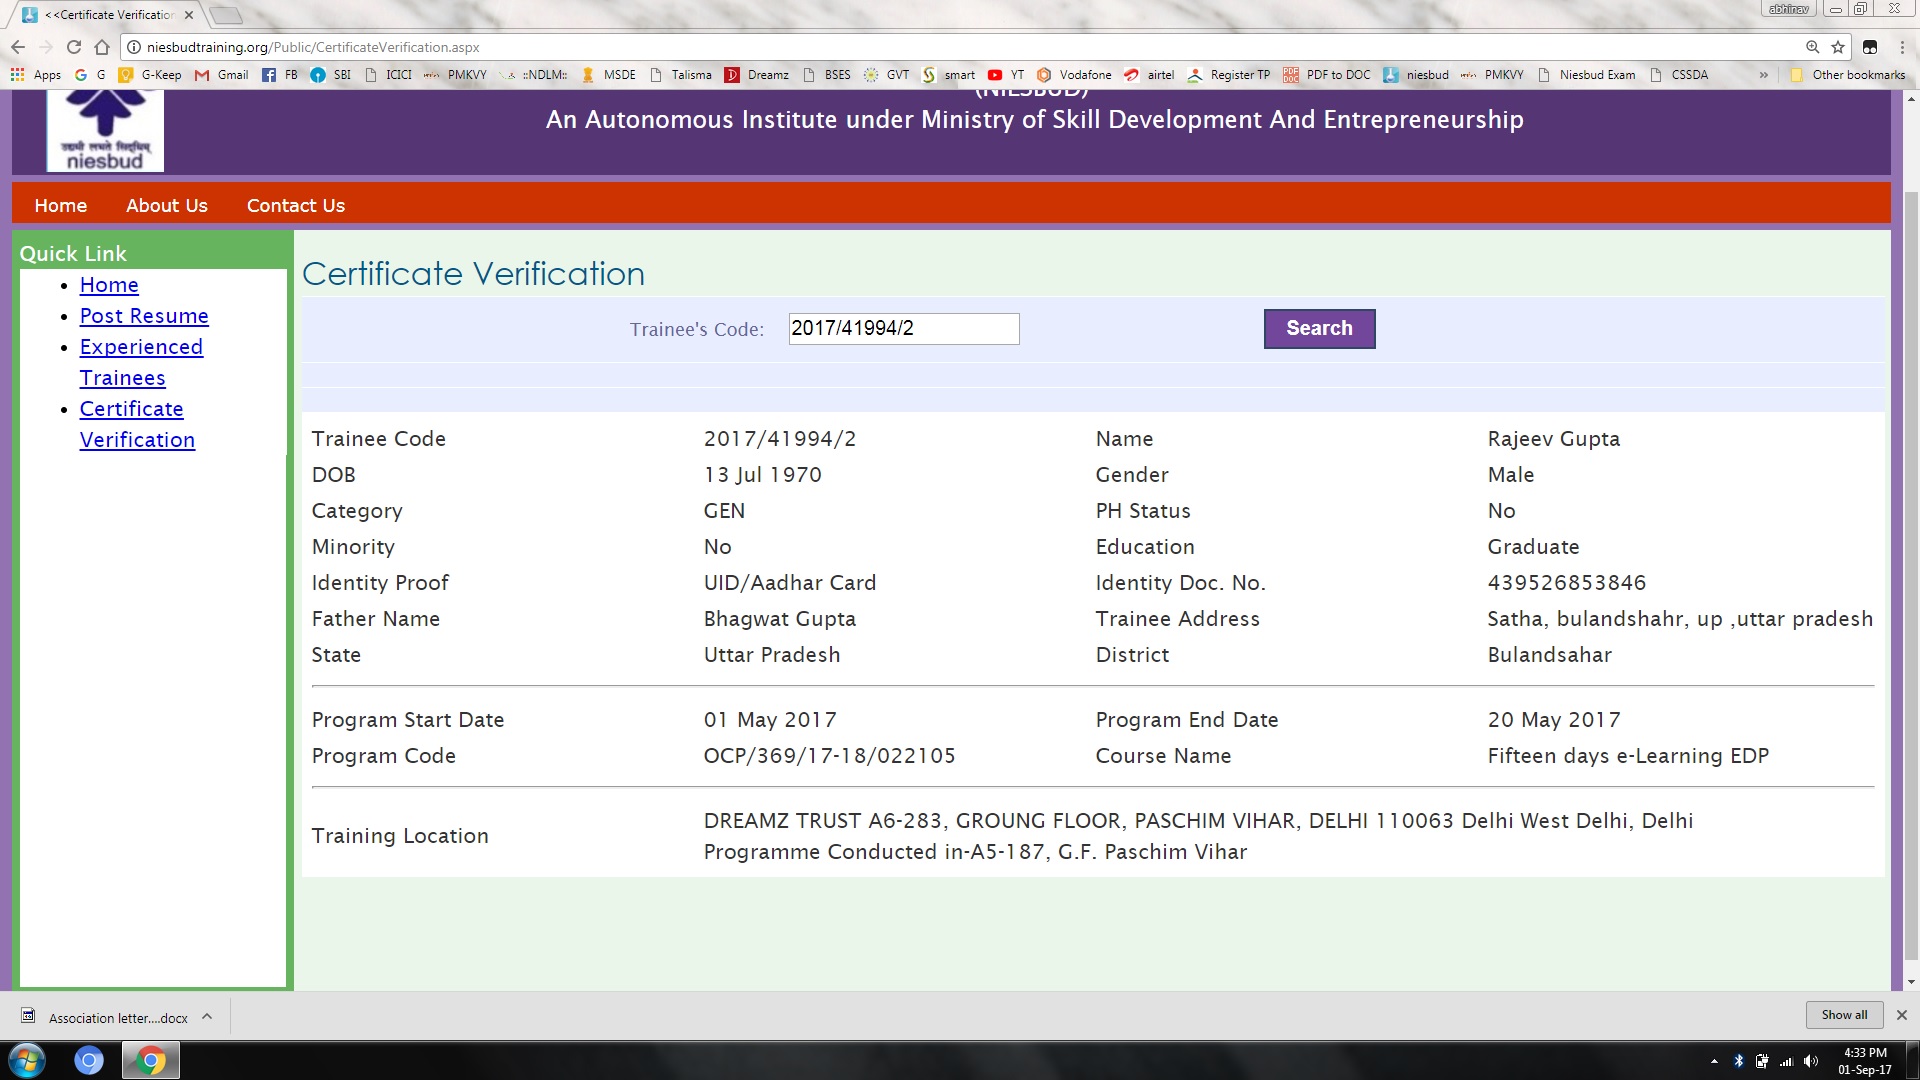Open Chrome from the Windows taskbar
The height and width of the screenshot is (1080, 1920).
[x=151, y=1060]
